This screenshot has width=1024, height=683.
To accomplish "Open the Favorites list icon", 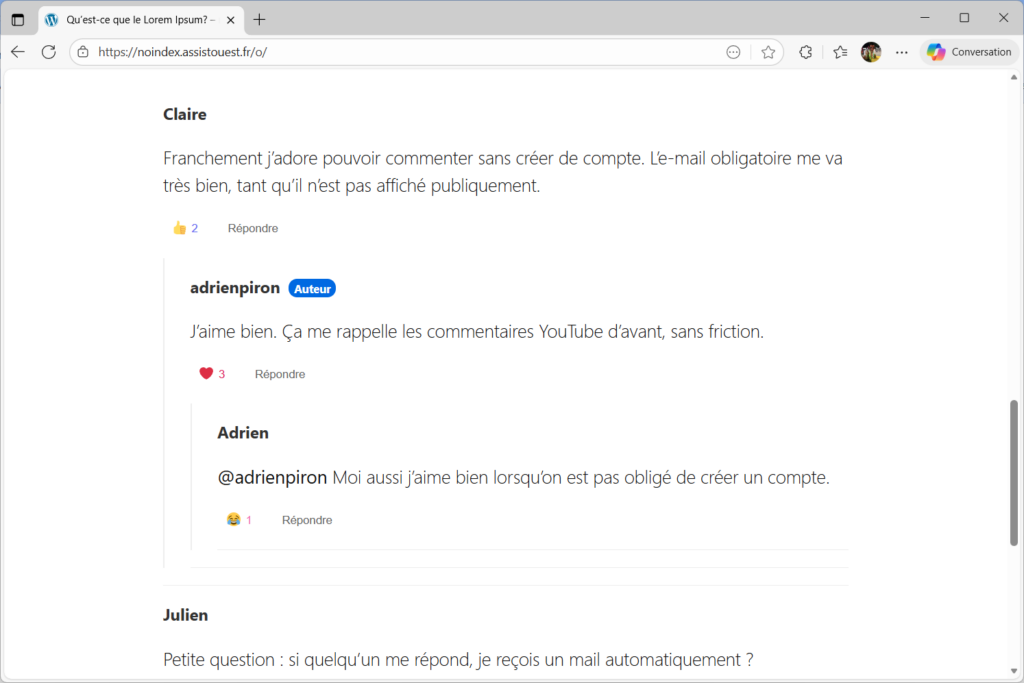I will pos(840,52).
